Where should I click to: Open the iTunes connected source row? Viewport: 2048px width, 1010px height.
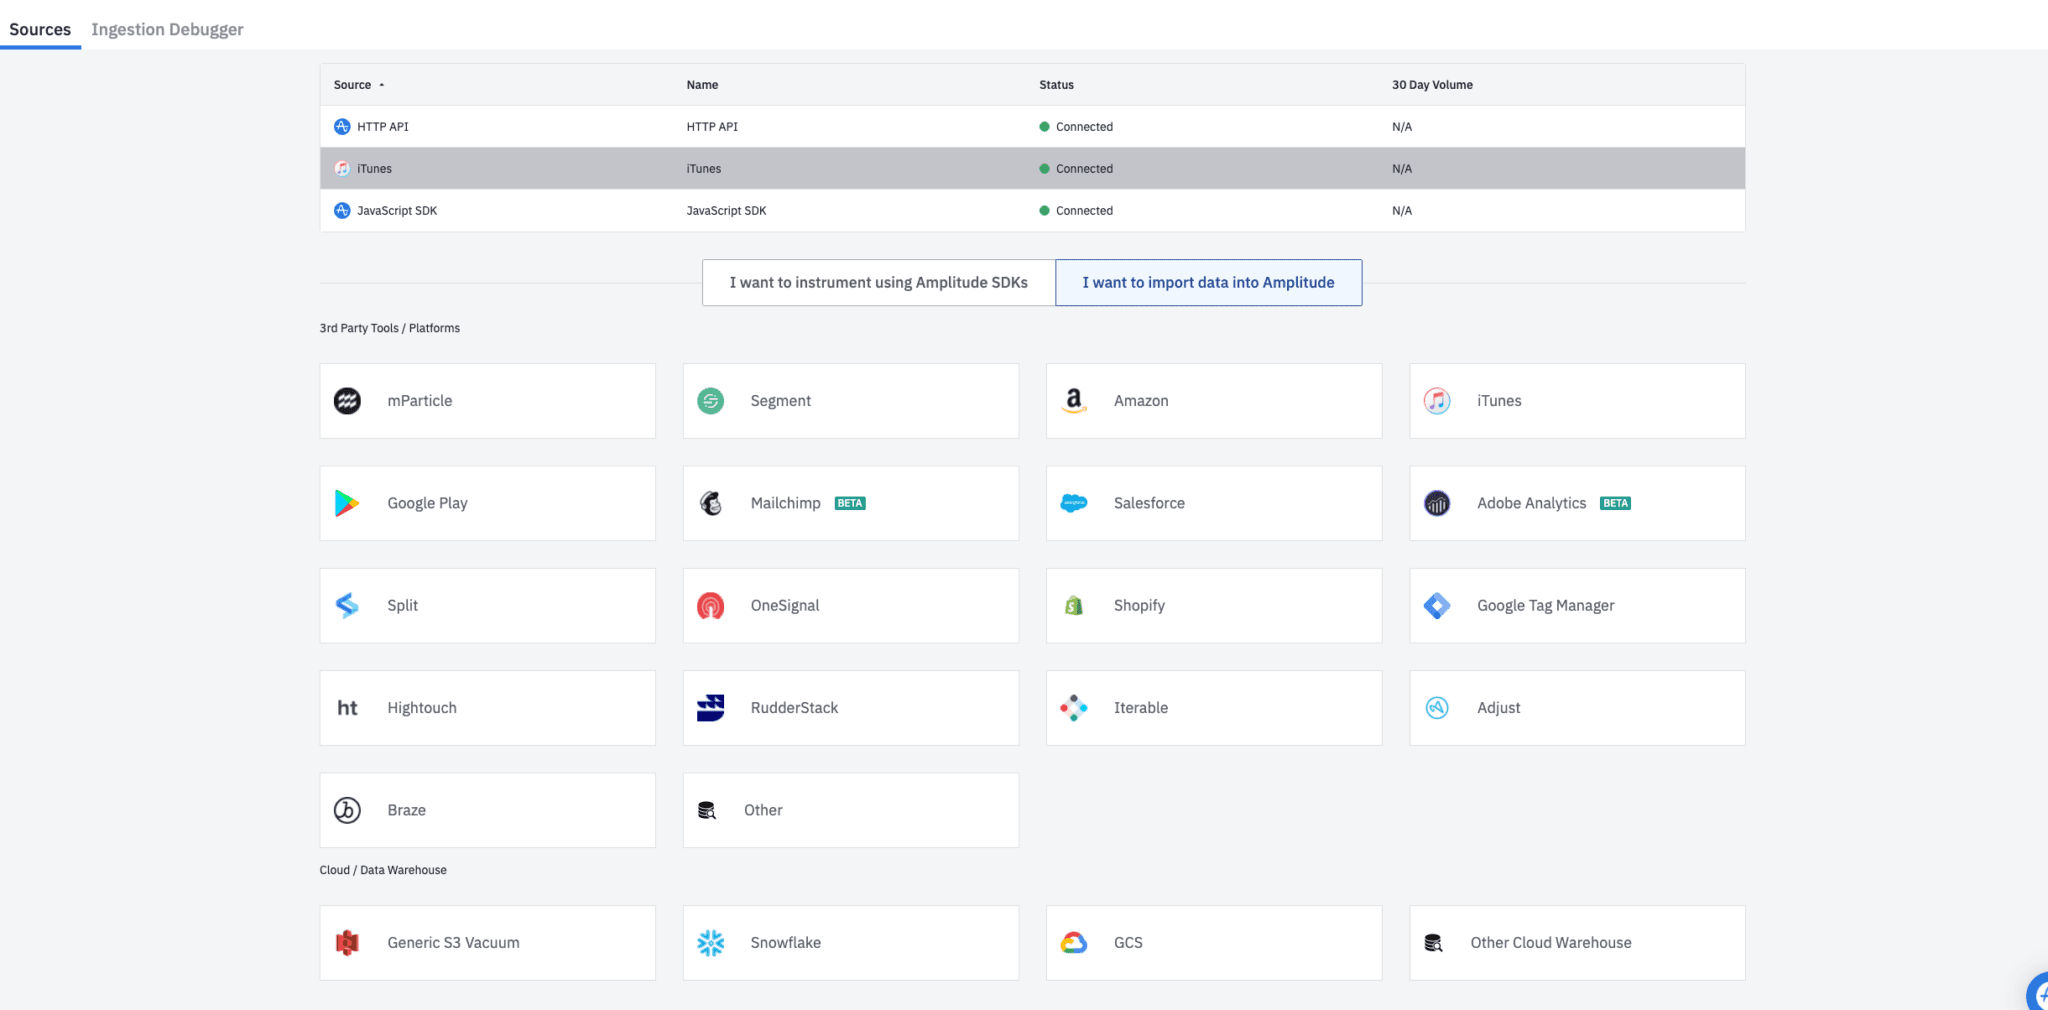pyautogui.click(x=1032, y=169)
